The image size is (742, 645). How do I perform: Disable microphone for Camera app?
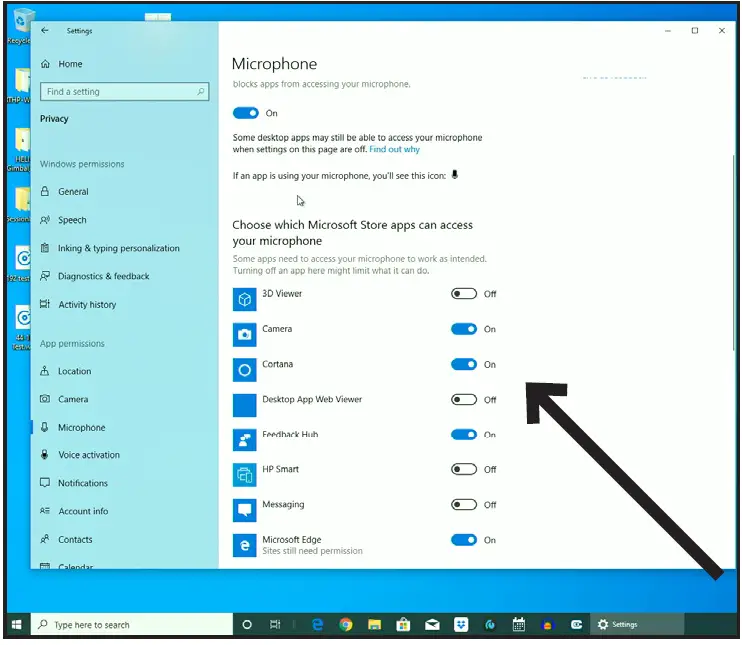(x=464, y=329)
